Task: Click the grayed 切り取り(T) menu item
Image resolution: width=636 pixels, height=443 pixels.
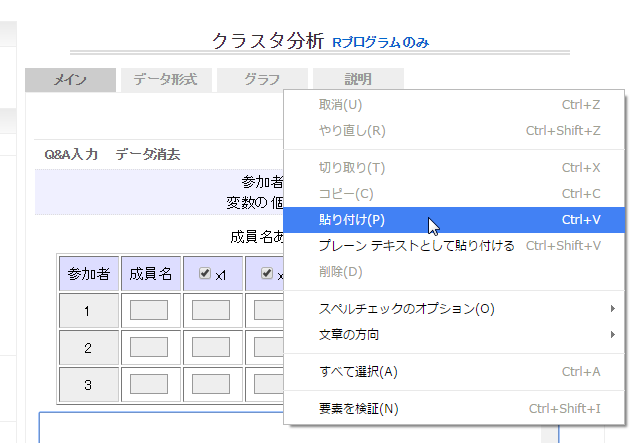Action: click(454, 168)
